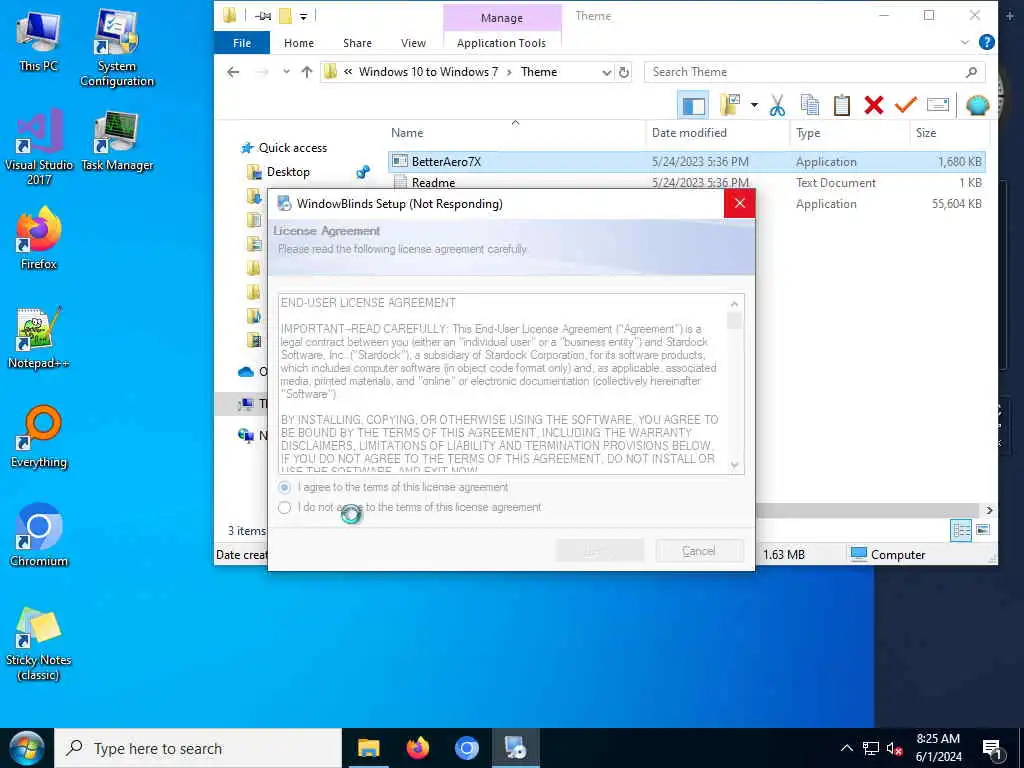Viewport: 1024px width, 768px height.
Task: Select Desktop in navigation pane
Action: coord(288,172)
